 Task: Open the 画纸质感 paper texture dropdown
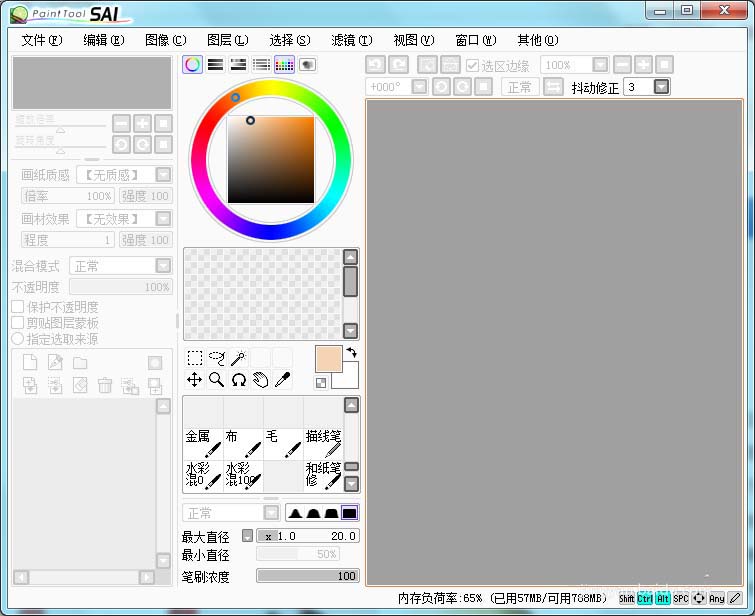(x=162, y=175)
